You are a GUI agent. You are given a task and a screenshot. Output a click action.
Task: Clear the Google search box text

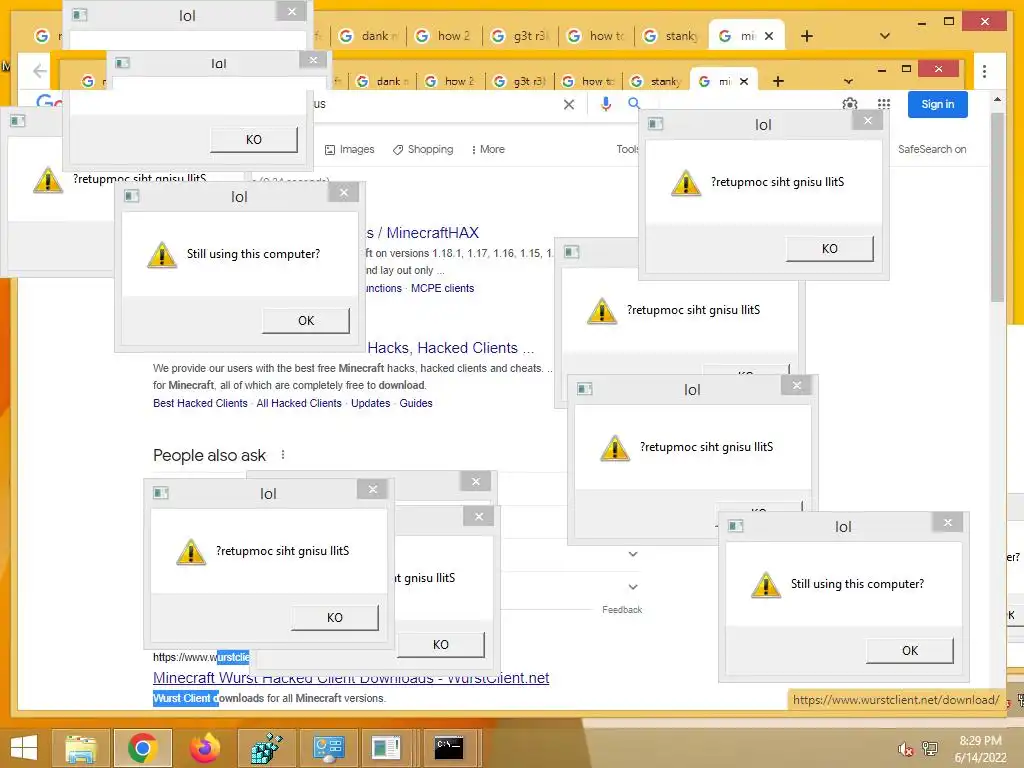pyautogui.click(x=569, y=104)
